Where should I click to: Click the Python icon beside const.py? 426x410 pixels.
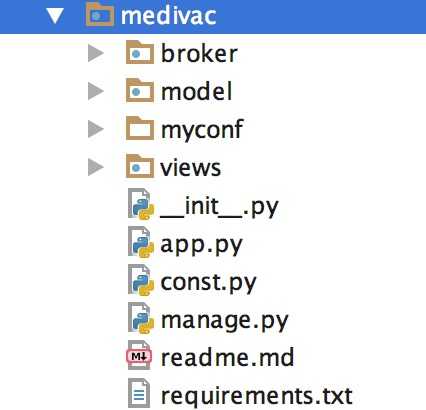[x=141, y=280]
